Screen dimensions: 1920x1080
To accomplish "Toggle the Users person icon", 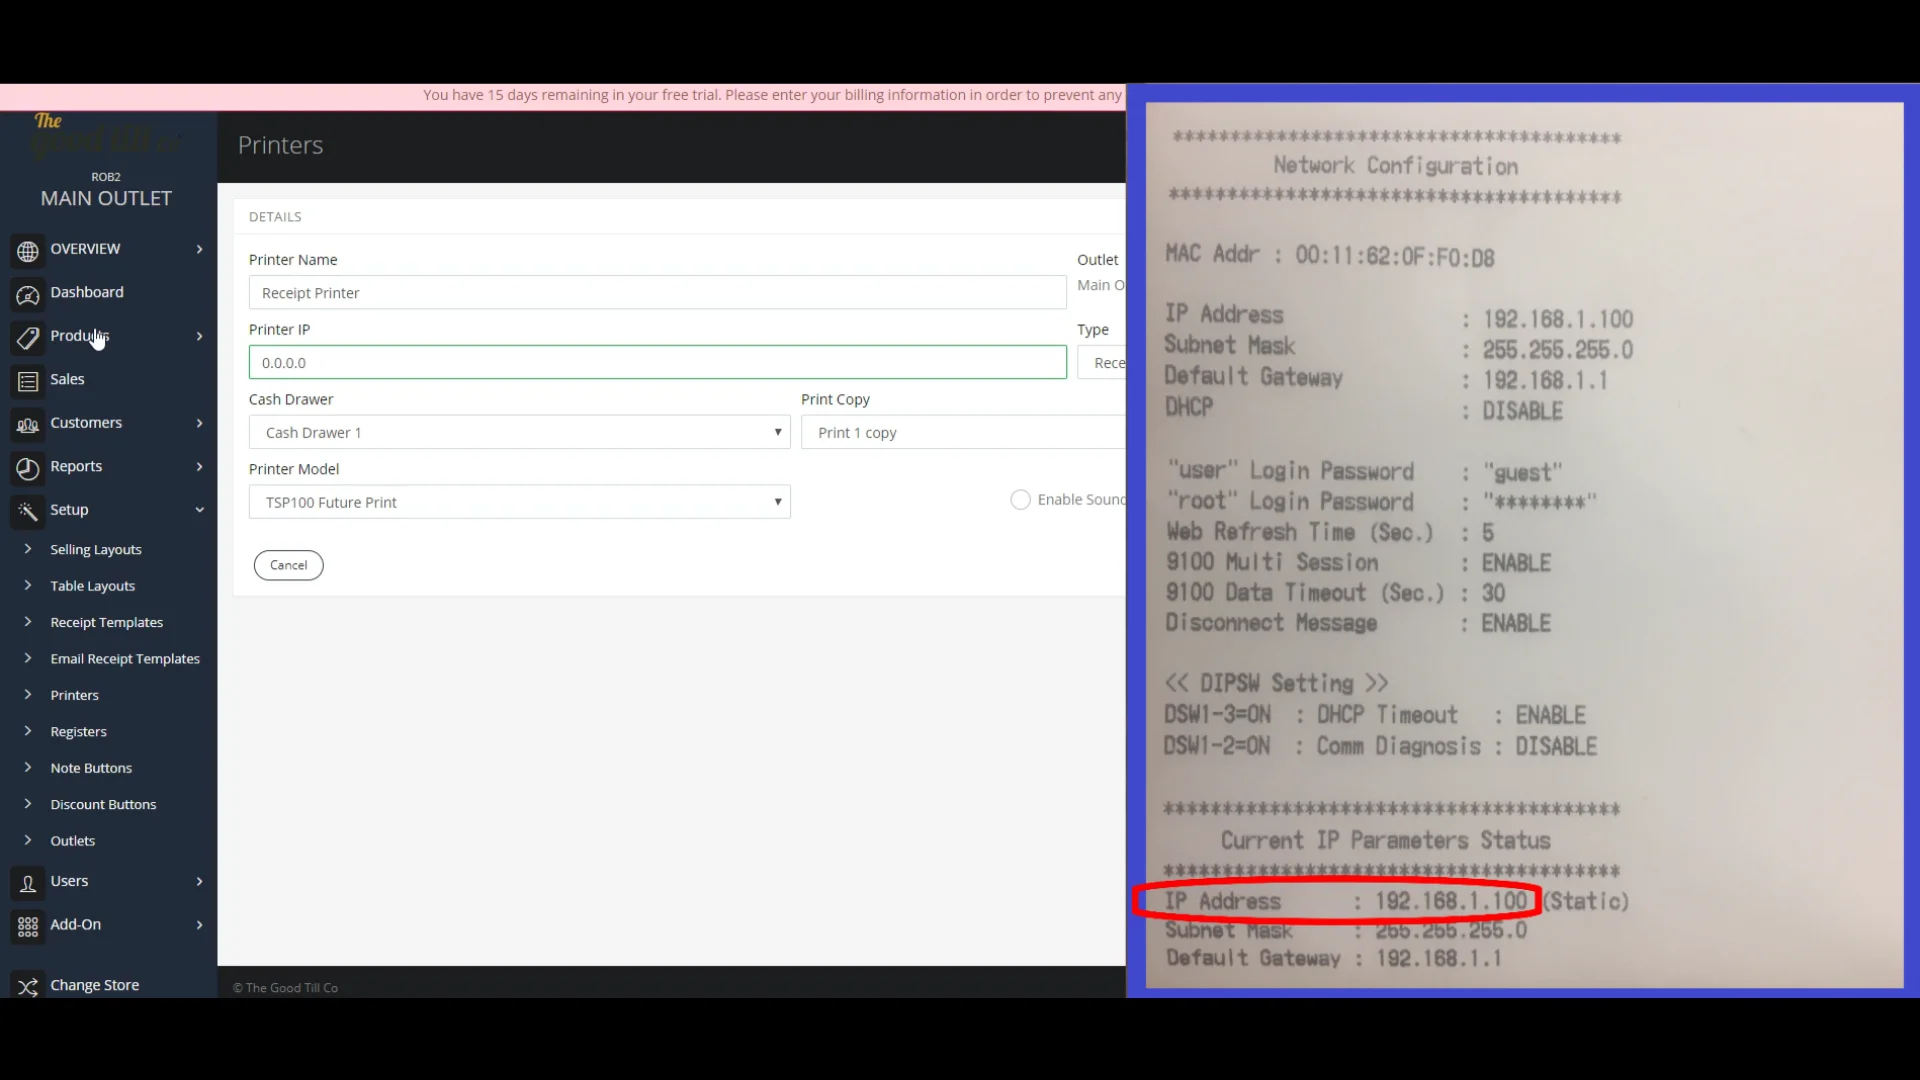I will 27,882.
